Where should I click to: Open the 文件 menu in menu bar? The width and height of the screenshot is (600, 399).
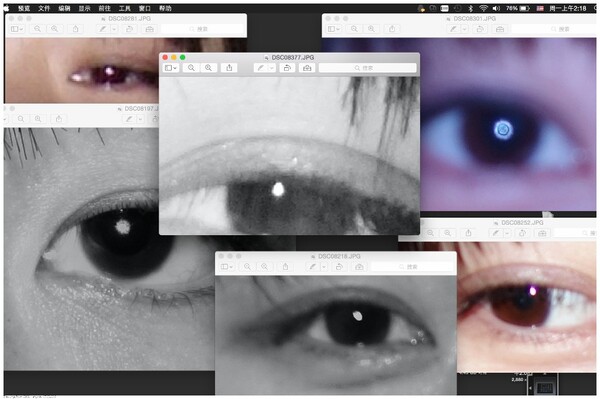coord(44,8)
